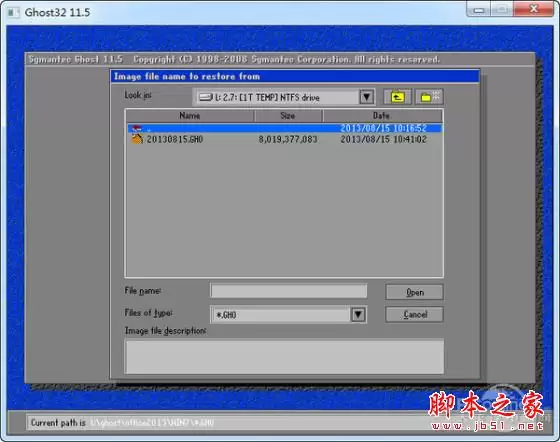Image resolution: width=560 pixels, height=442 pixels.
Task: Click the 20130815.GHO file icon
Action: point(138,139)
